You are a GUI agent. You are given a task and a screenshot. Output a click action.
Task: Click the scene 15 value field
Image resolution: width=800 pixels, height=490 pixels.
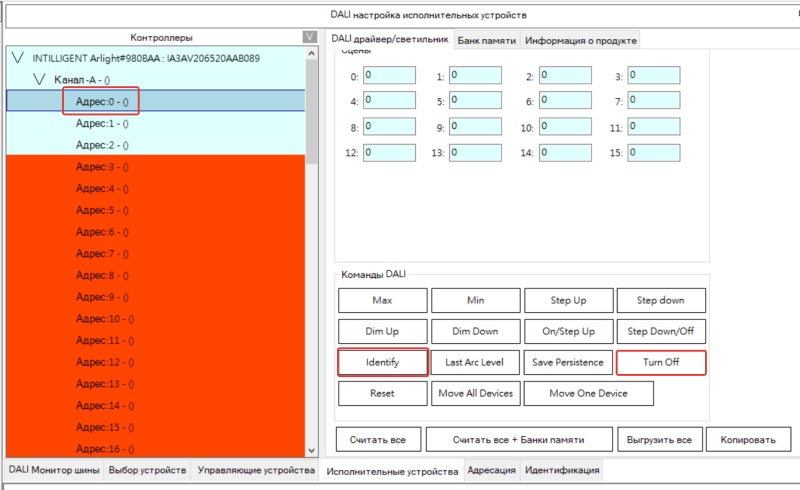654,153
